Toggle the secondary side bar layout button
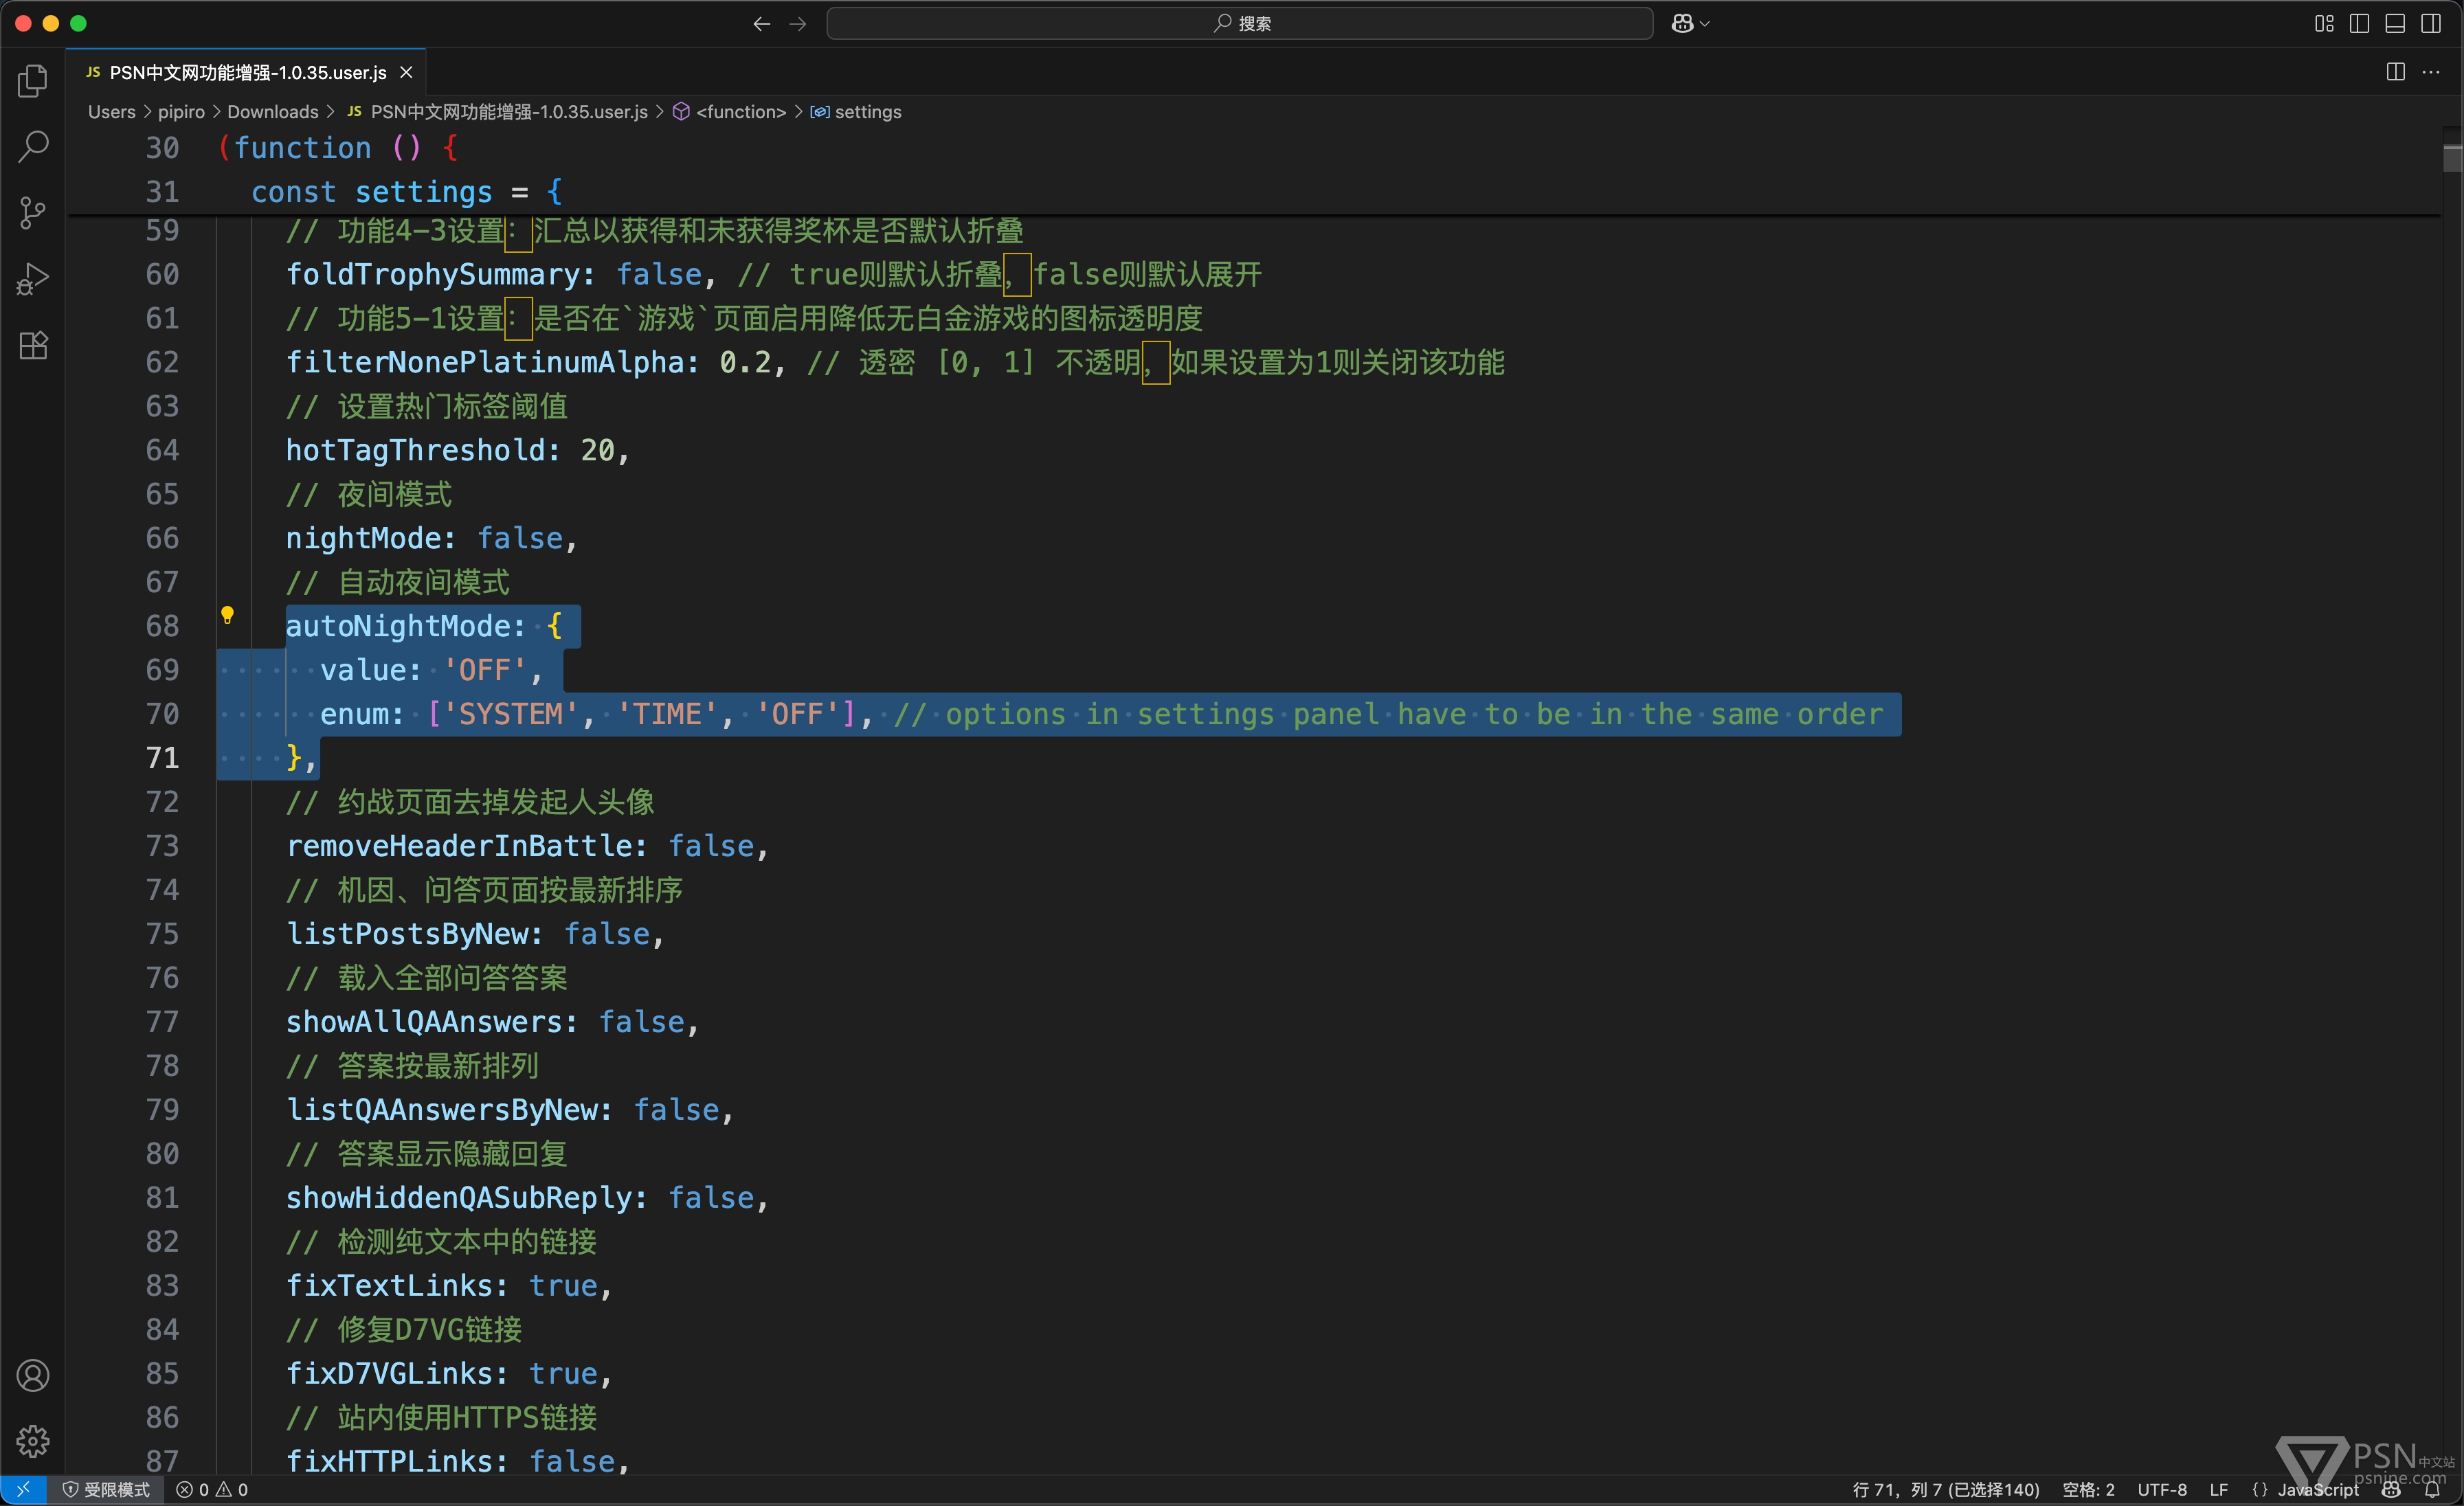The height and width of the screenshot is (1506, 2464). [2431, 23]
